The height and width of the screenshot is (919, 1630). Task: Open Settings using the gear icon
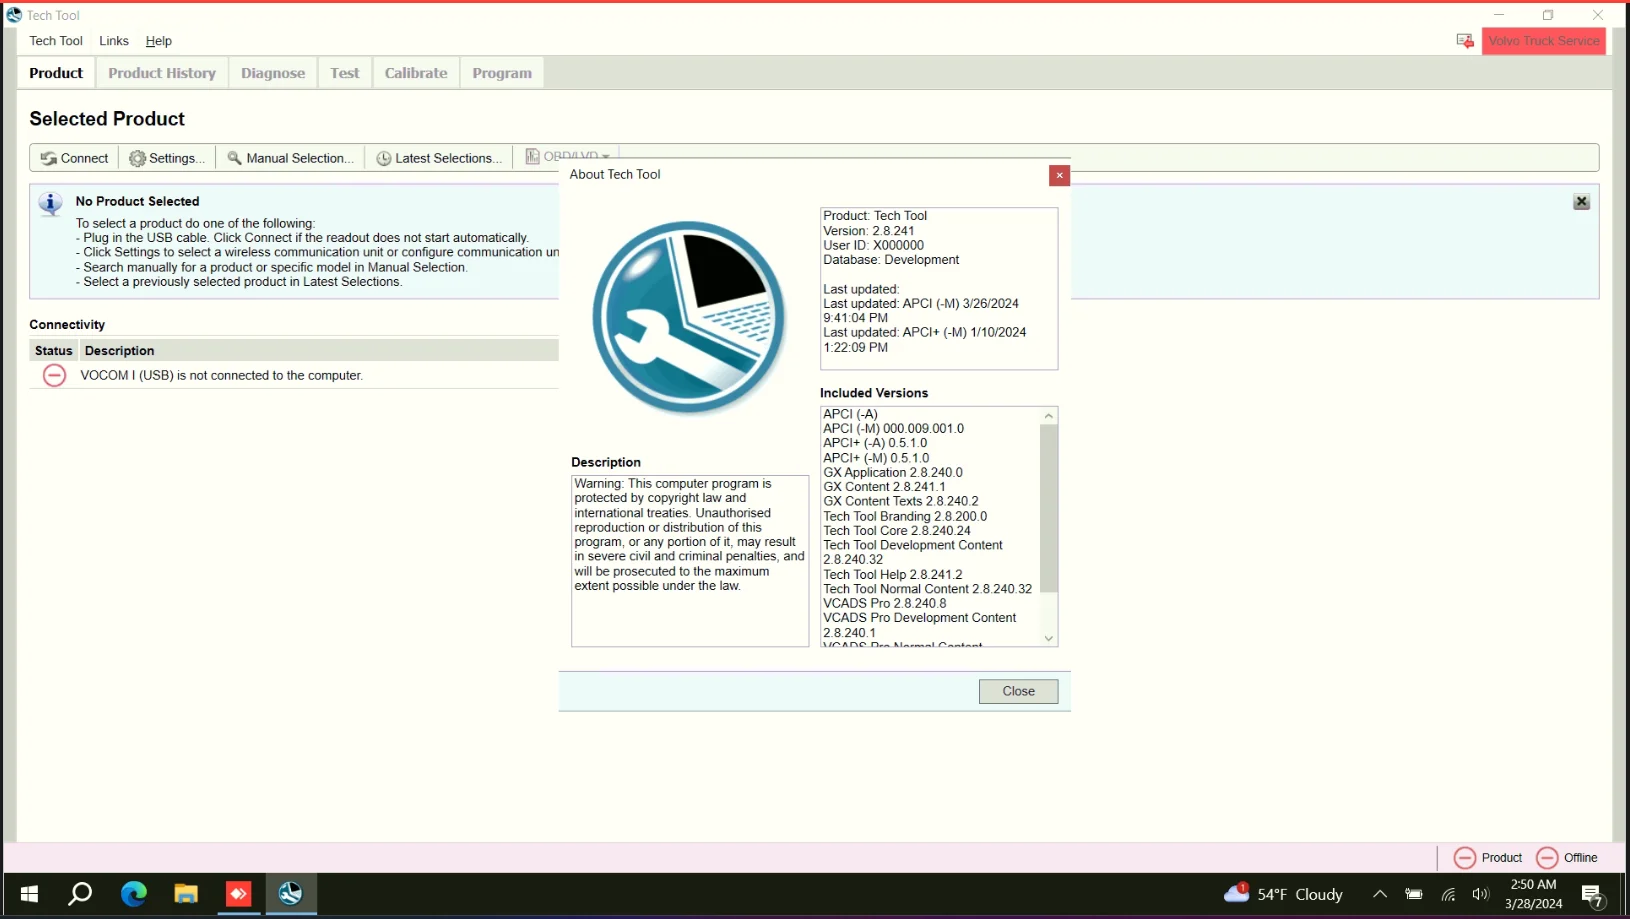coord(137,158)
